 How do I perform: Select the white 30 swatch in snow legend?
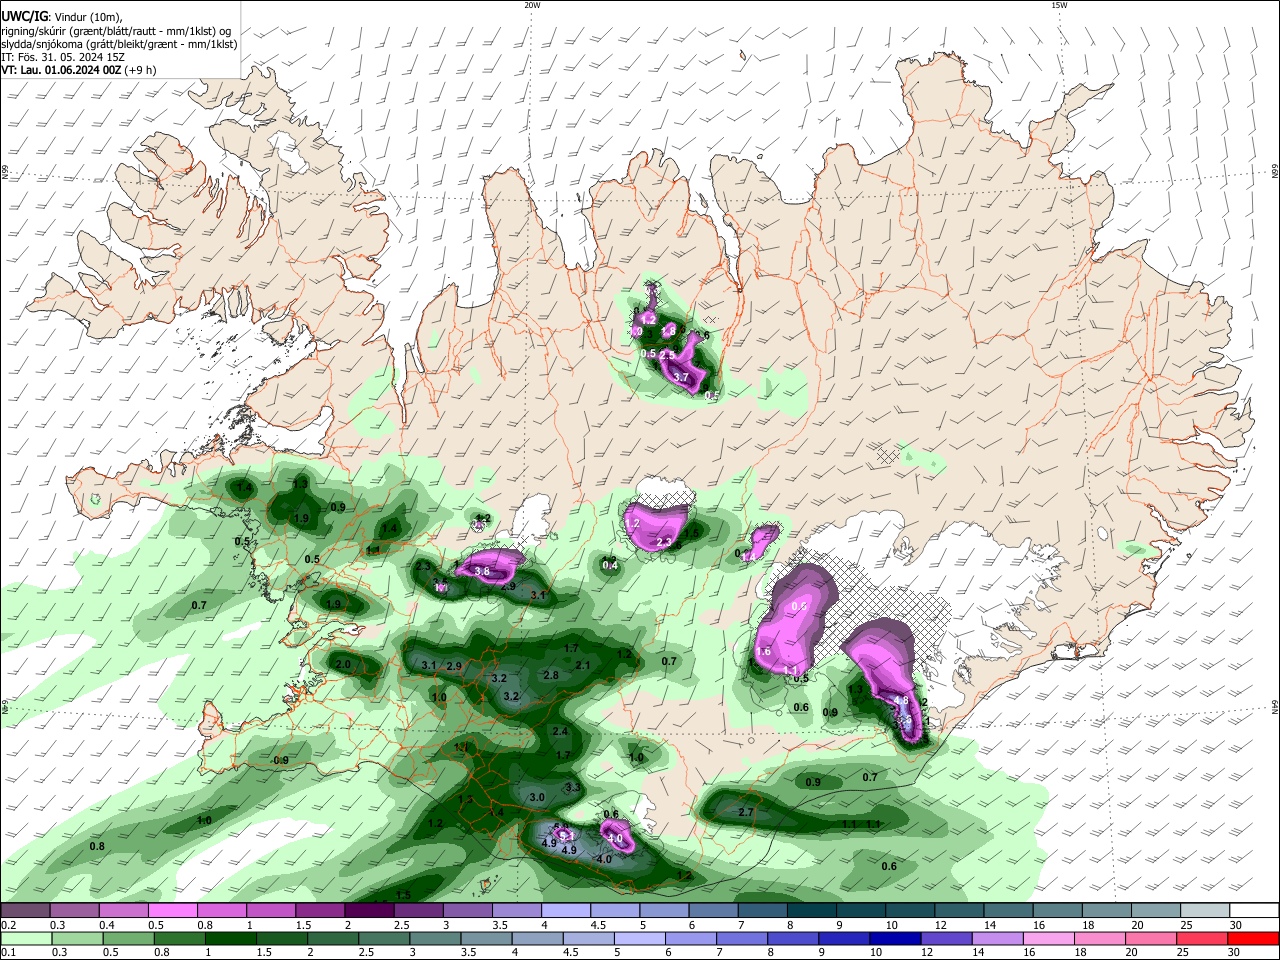click(x=1254, y=910)
